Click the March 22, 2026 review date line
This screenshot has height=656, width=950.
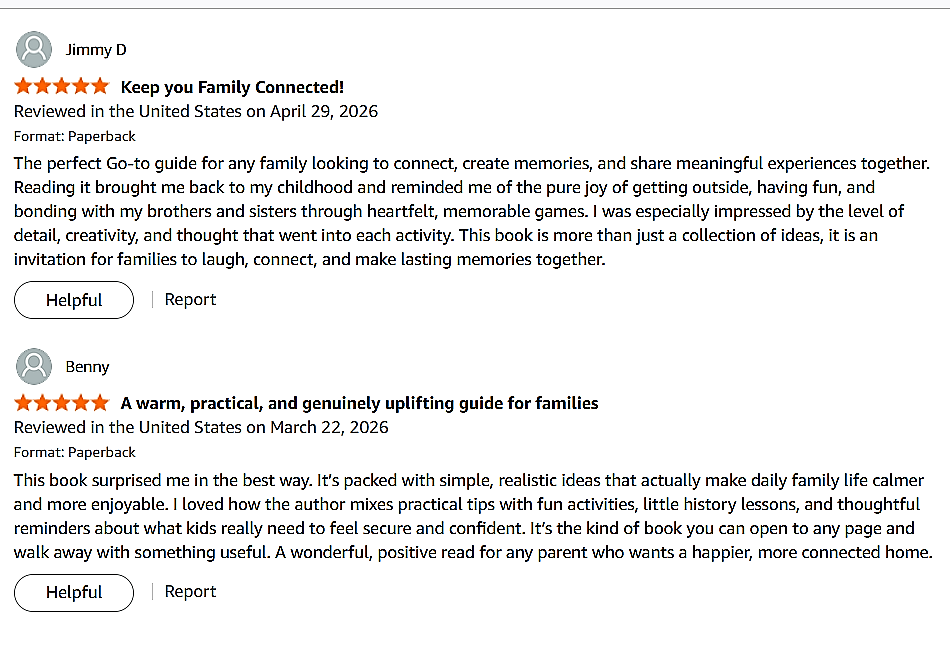201,428
